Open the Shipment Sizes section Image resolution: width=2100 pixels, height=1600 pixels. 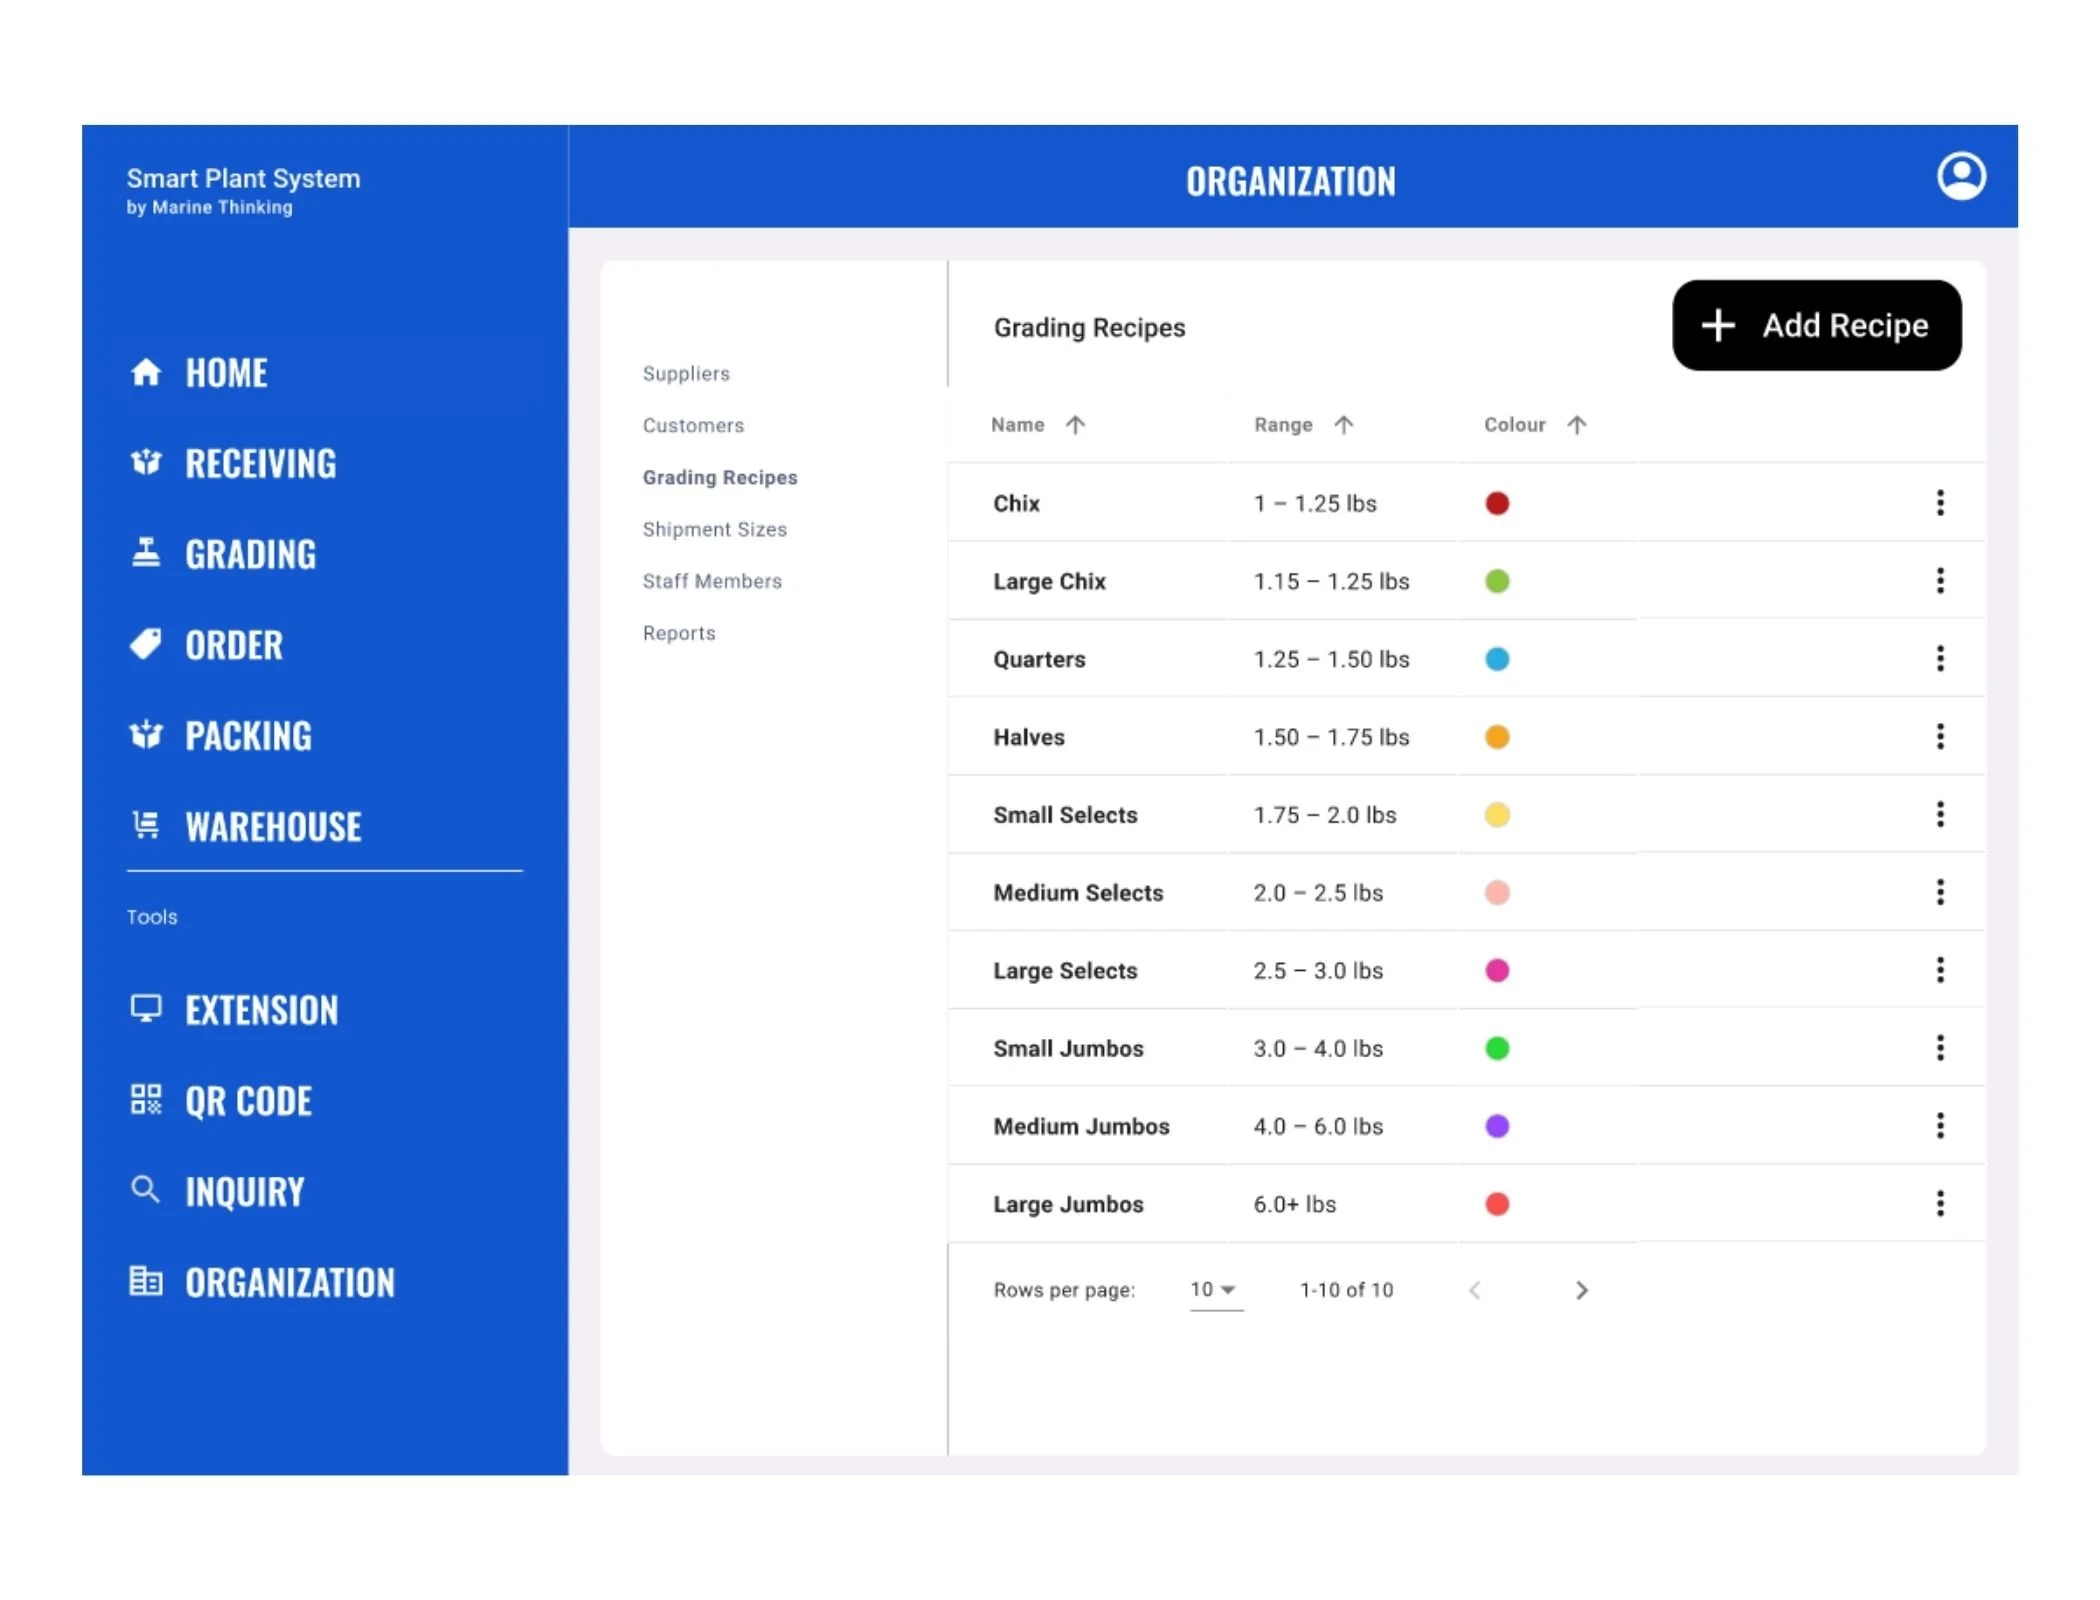(714, 529)
